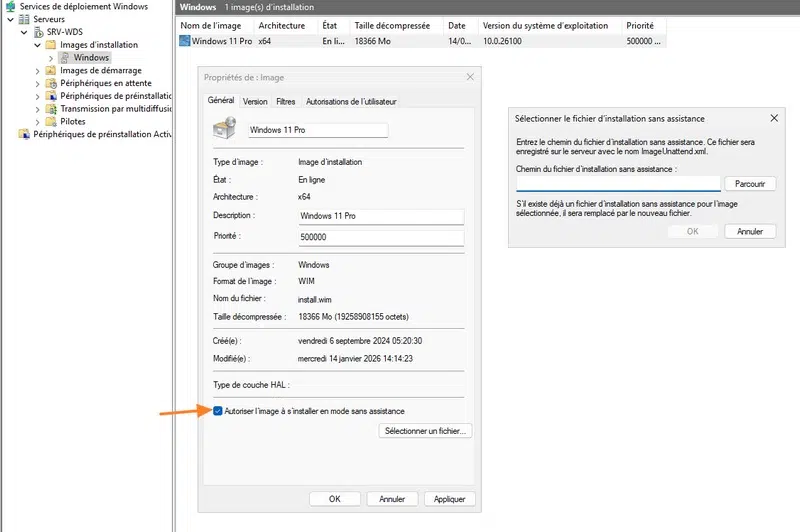Select the Windows 11 Pro image icon in list
The image size is (800, 532).
tap(185, 42)
